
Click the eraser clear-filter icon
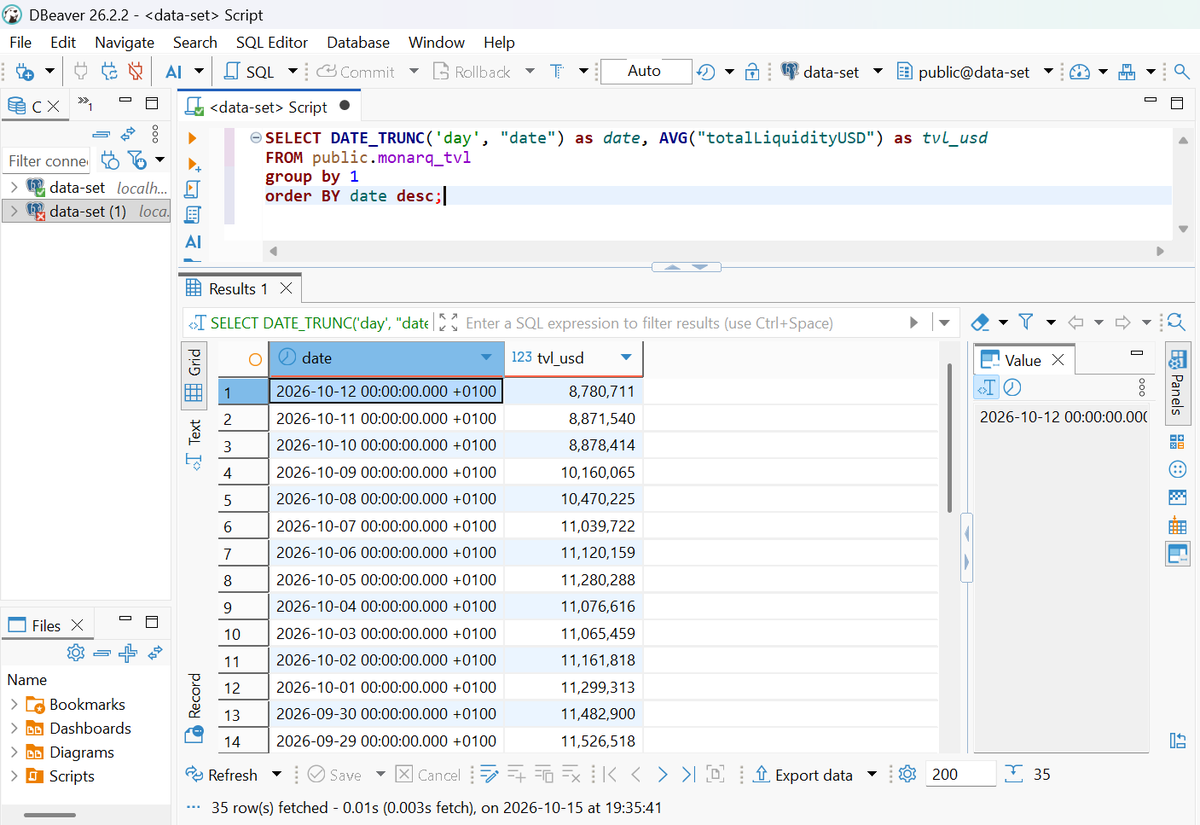point(980,322)
